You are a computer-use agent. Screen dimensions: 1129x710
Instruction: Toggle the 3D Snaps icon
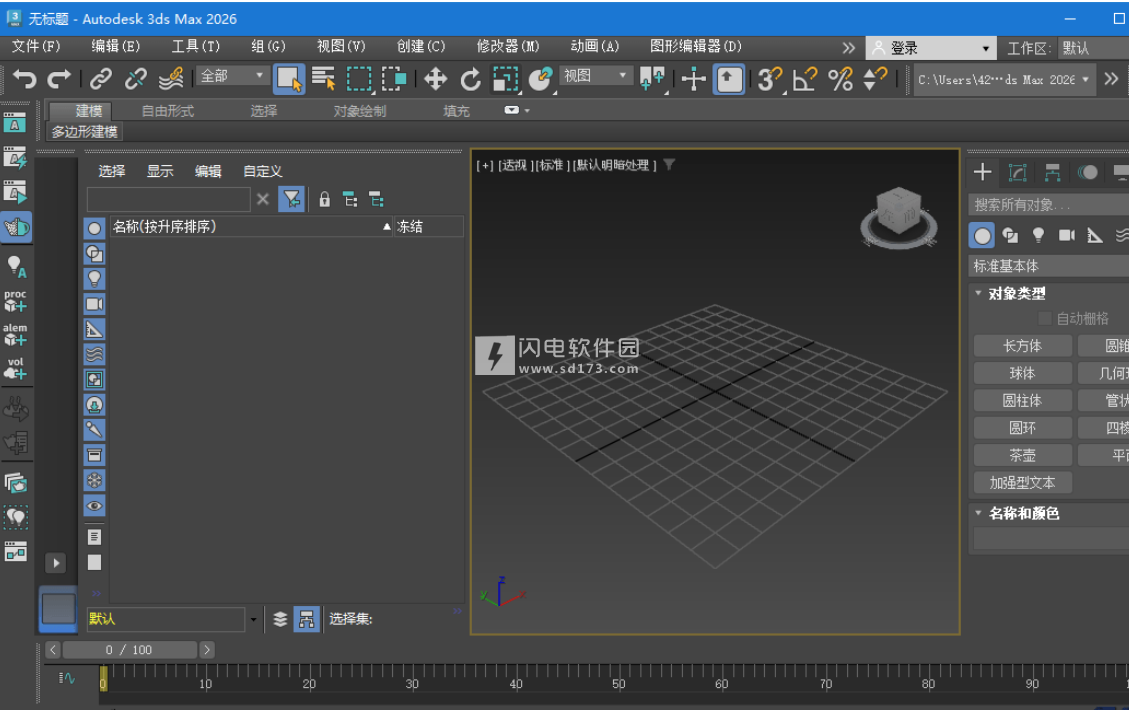(x=768, y=79)
